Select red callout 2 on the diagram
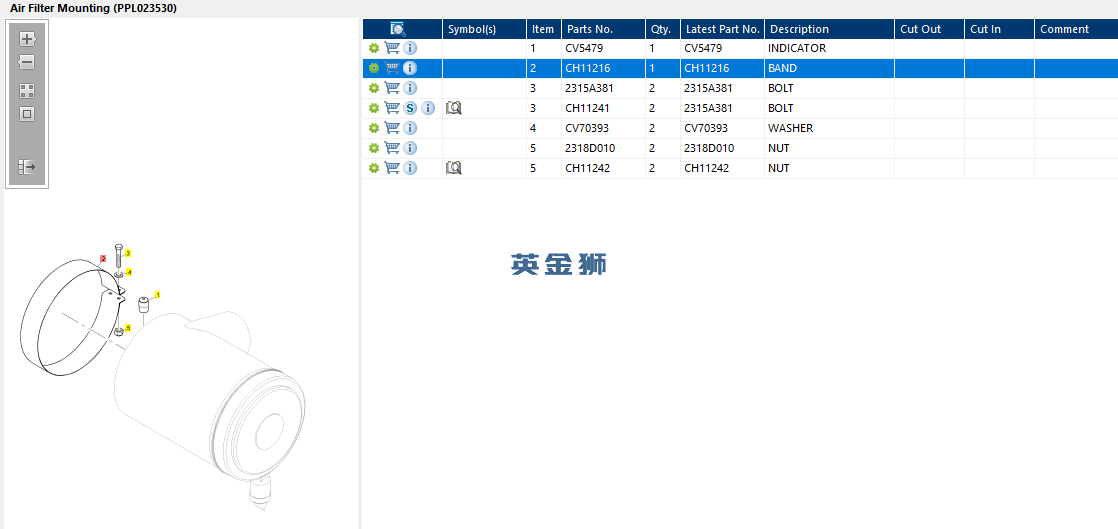 pyautogui.click(x=103, y=259)
